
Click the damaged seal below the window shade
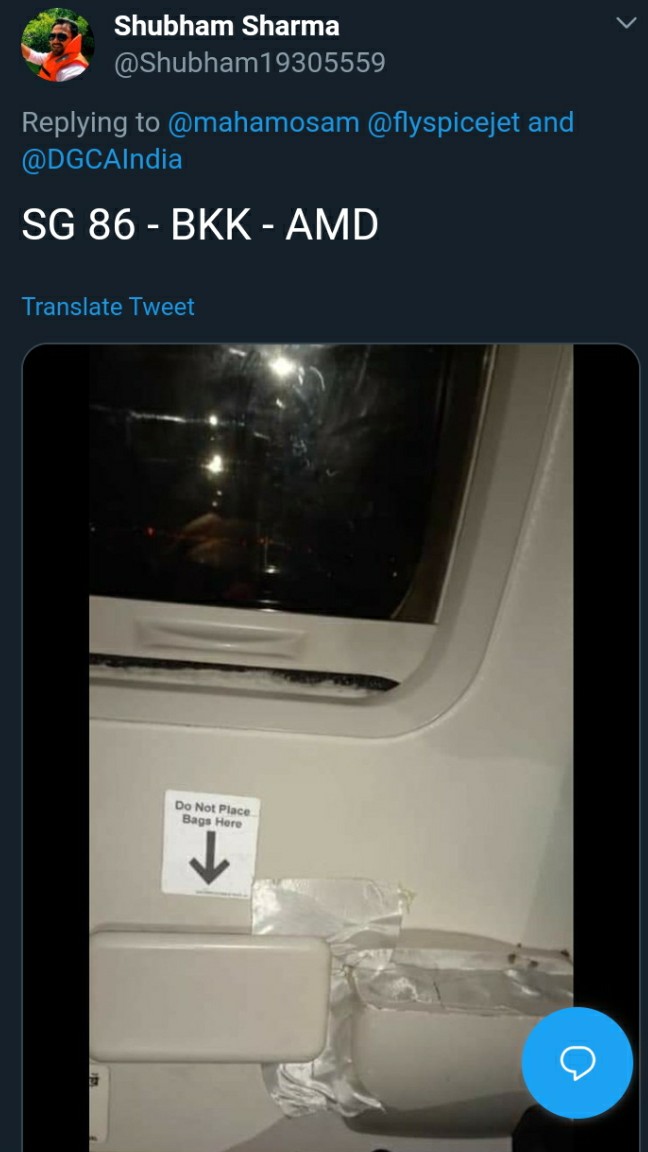coord(242,672)
